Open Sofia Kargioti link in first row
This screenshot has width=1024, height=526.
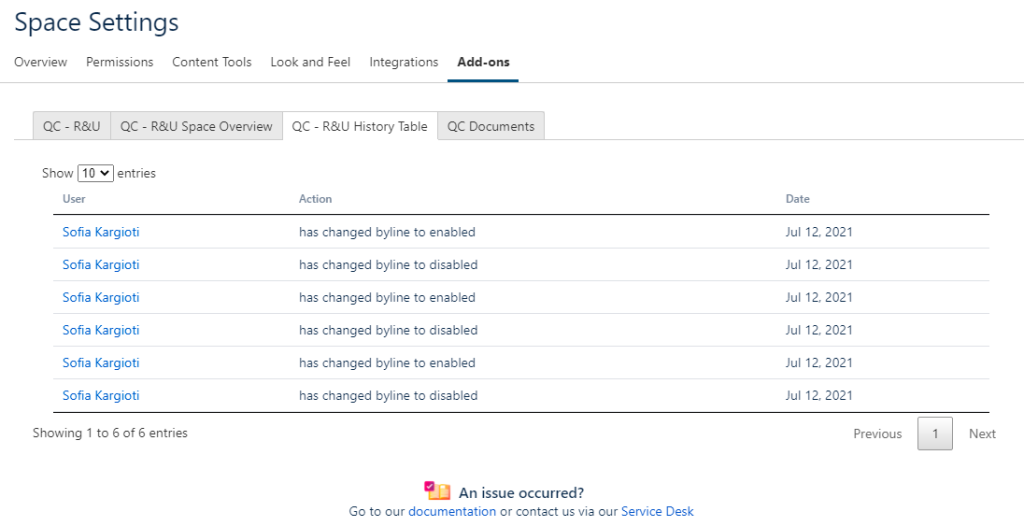click(101, 232)
